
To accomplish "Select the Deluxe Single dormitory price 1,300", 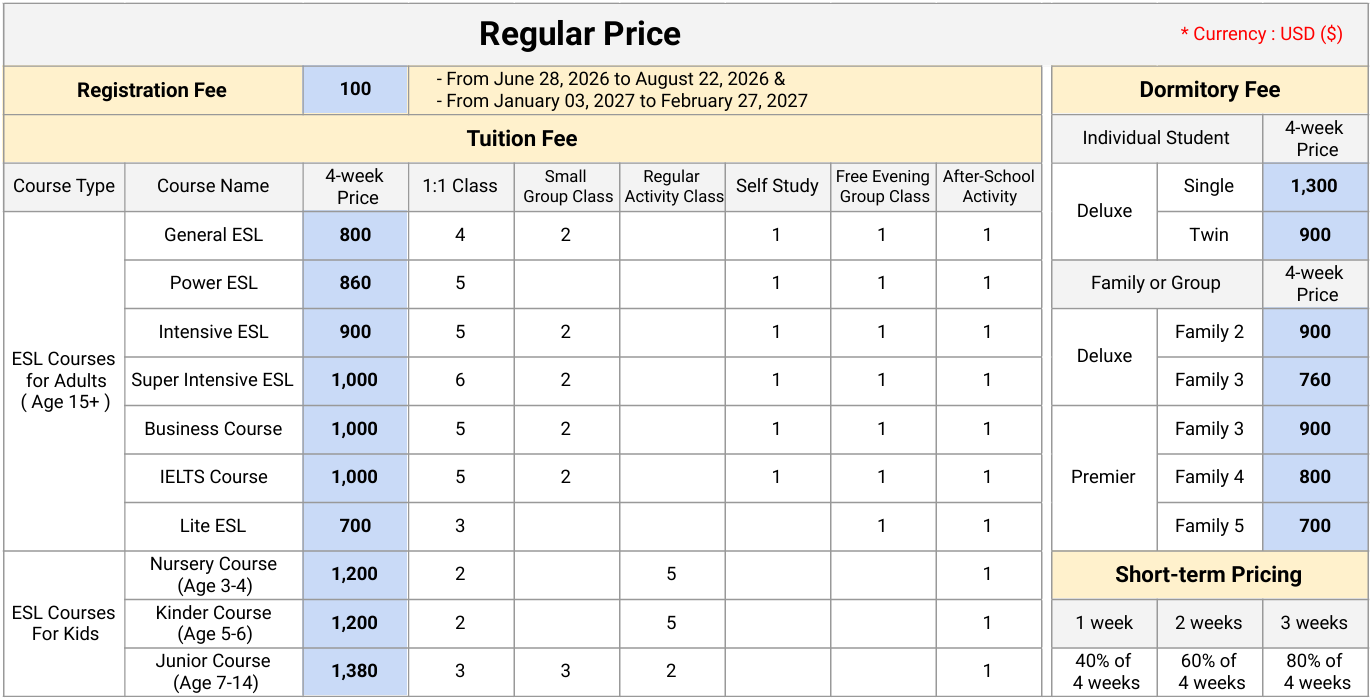I will click(x=1314, y=186).
